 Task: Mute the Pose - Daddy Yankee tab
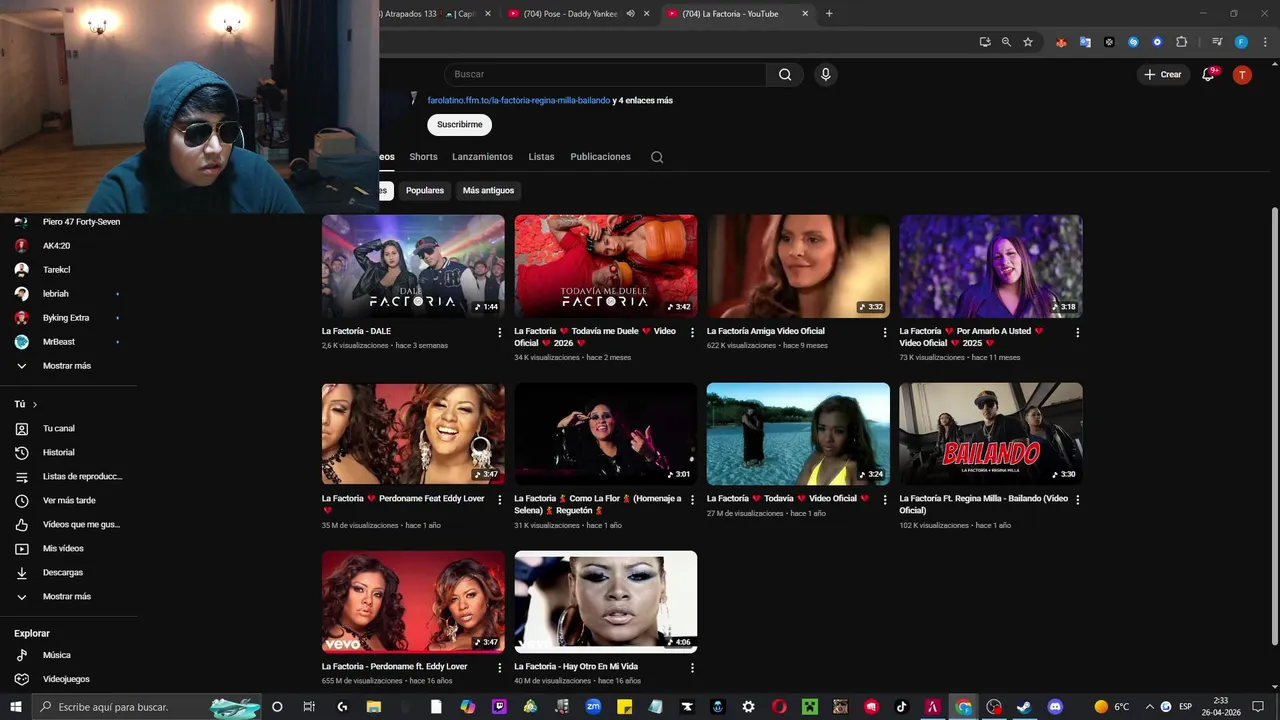[630, 14]
